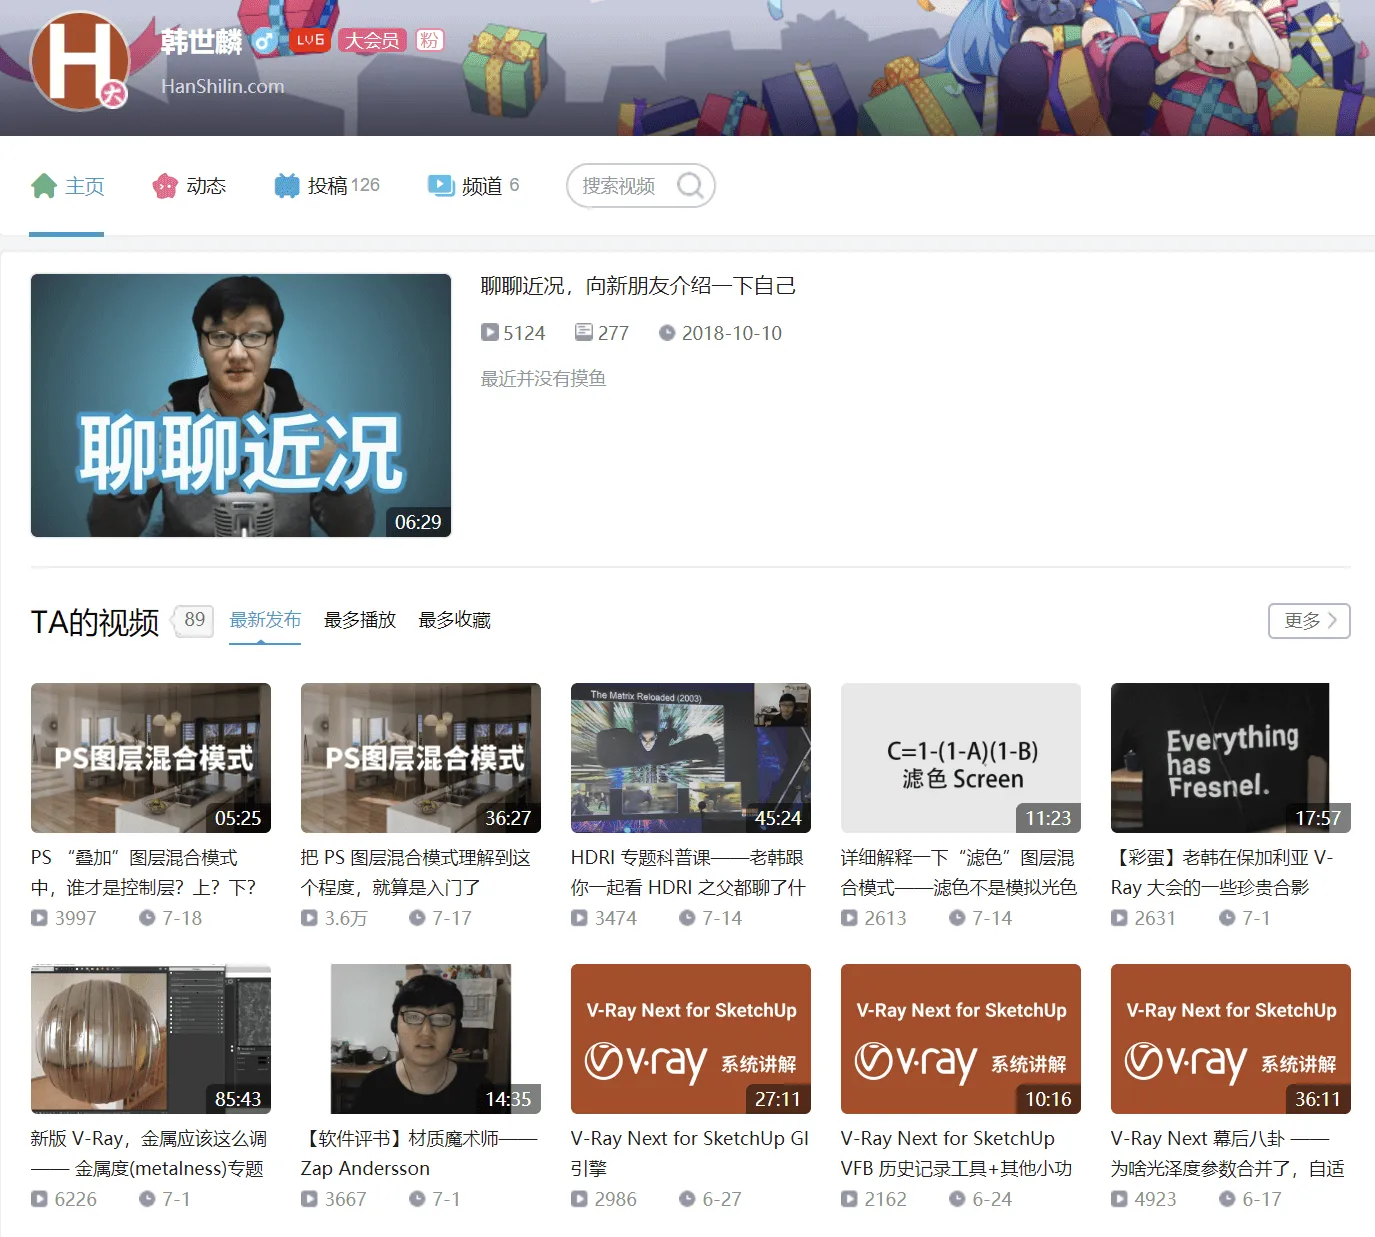This screenshot has width=1375, height=1237.
Task: Click the HanShilin profile avatar
Action: (79, 60)
